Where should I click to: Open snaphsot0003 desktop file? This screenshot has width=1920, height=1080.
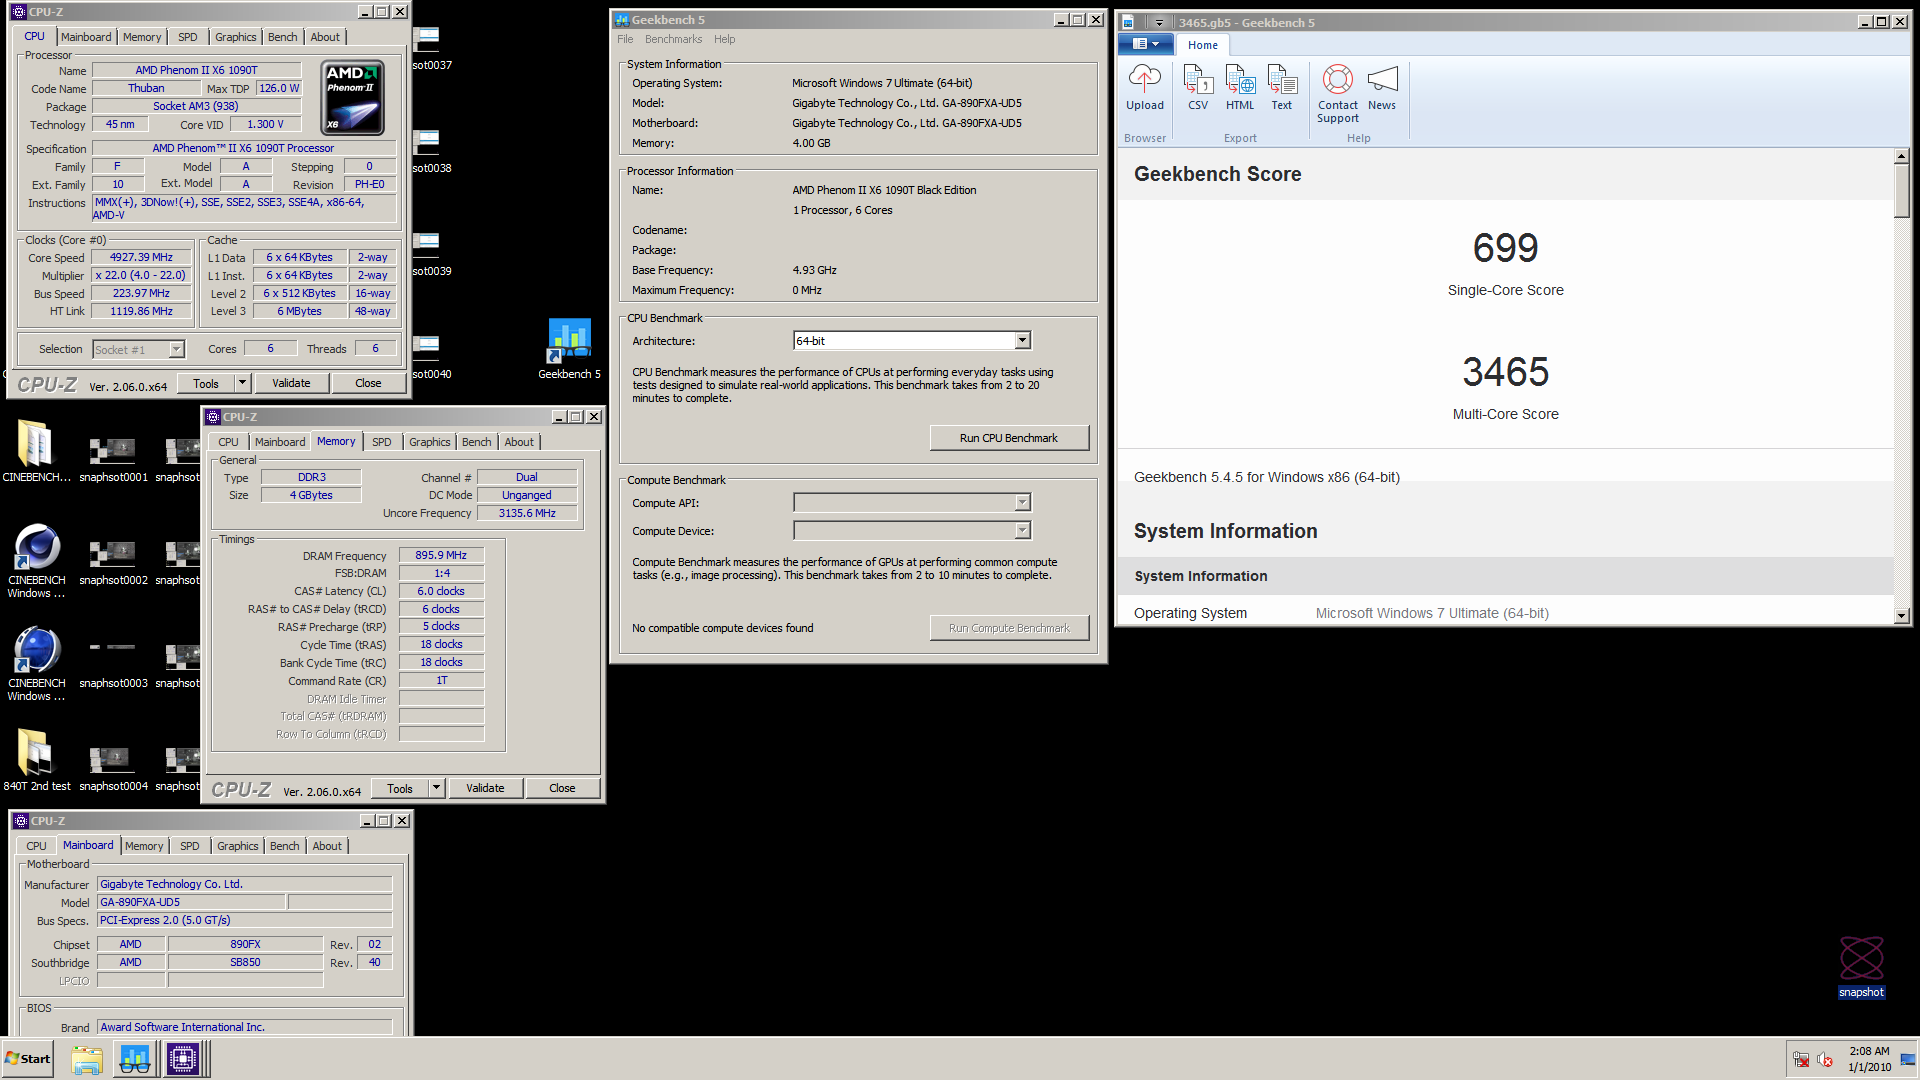click(x=113, y=665)
